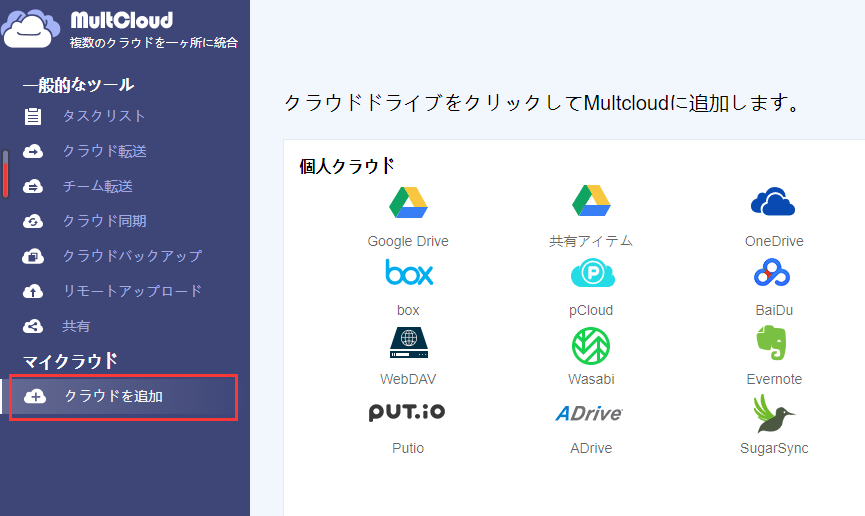The width and height of the screenshot is (865, 516).
Task: Click the リモートアップロード upload cloud icon
Action: 33,291
